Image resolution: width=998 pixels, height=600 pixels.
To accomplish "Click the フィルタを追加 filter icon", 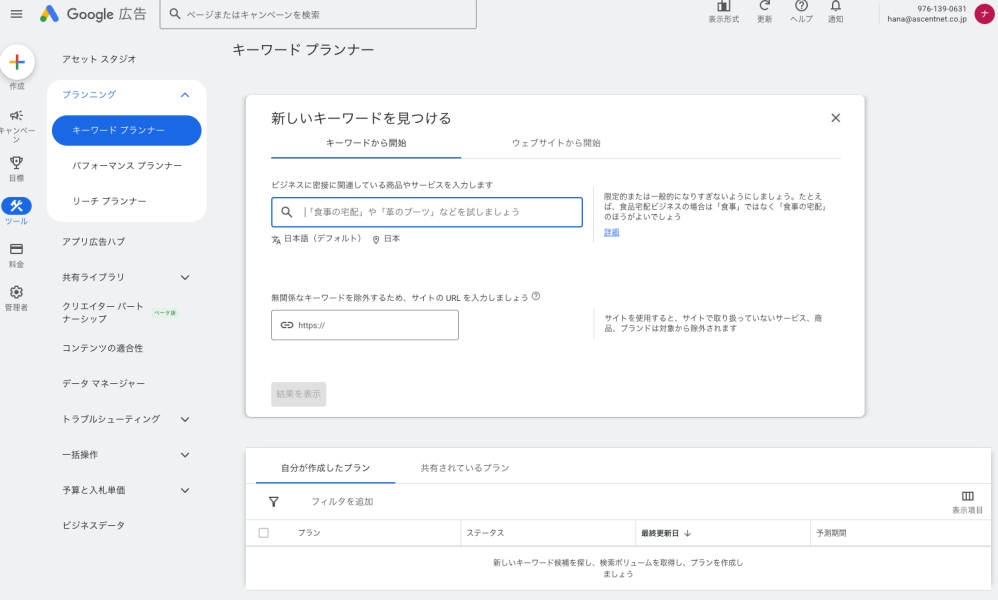I will point(274,502).
